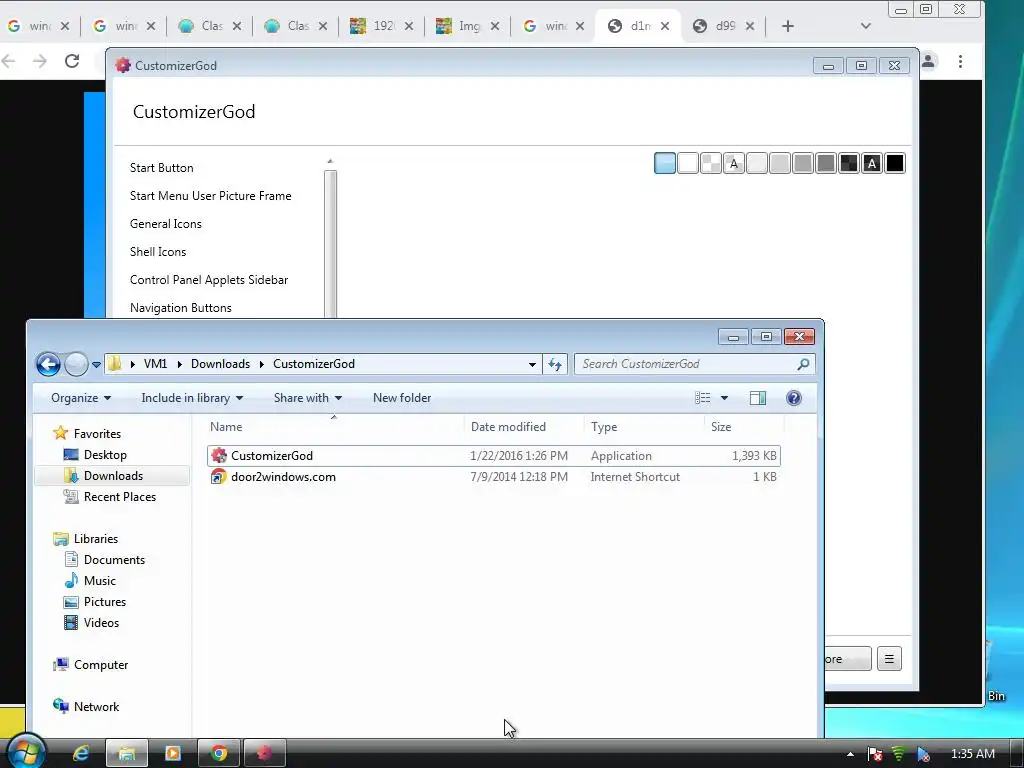Select Navigation Buttons category
The height and width of the screenshot is (768, 1024).
coord(180,308)
